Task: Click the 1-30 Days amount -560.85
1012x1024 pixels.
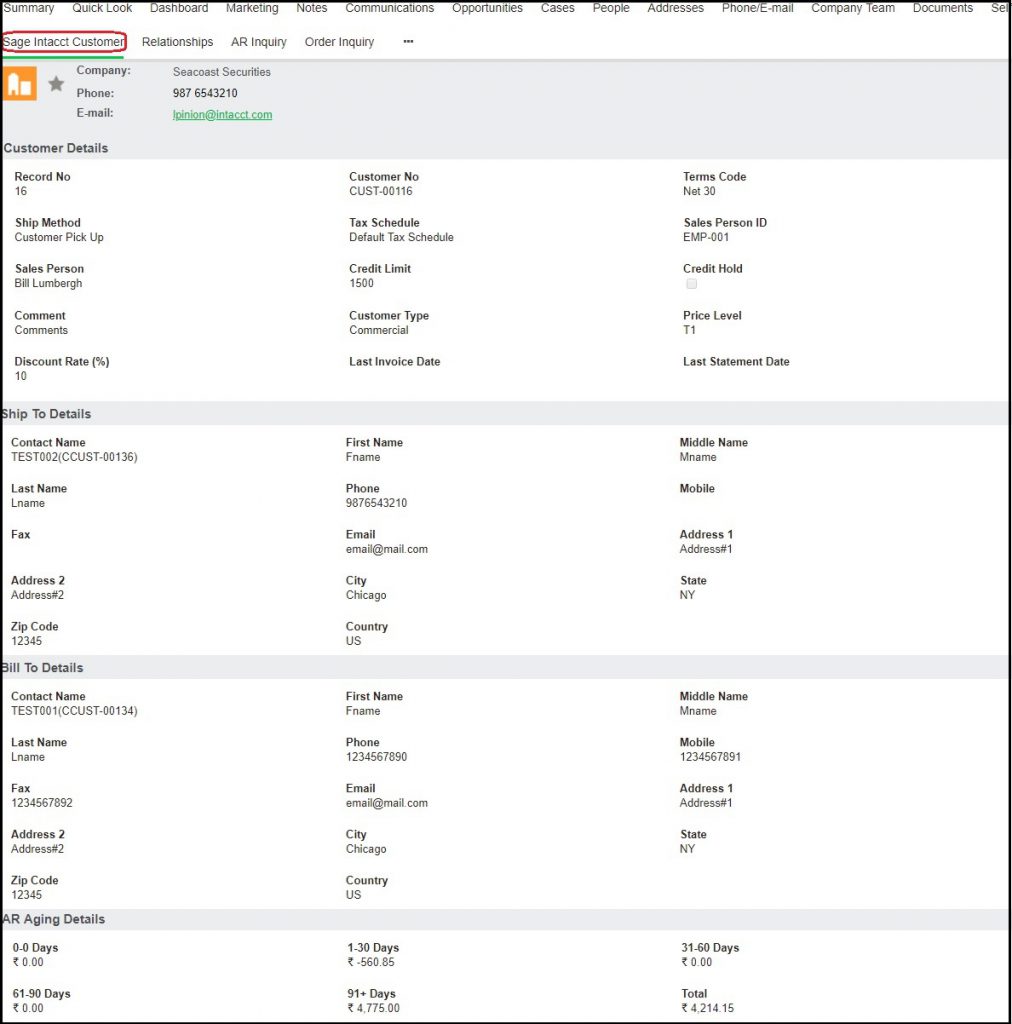Action: pos(371,962)
